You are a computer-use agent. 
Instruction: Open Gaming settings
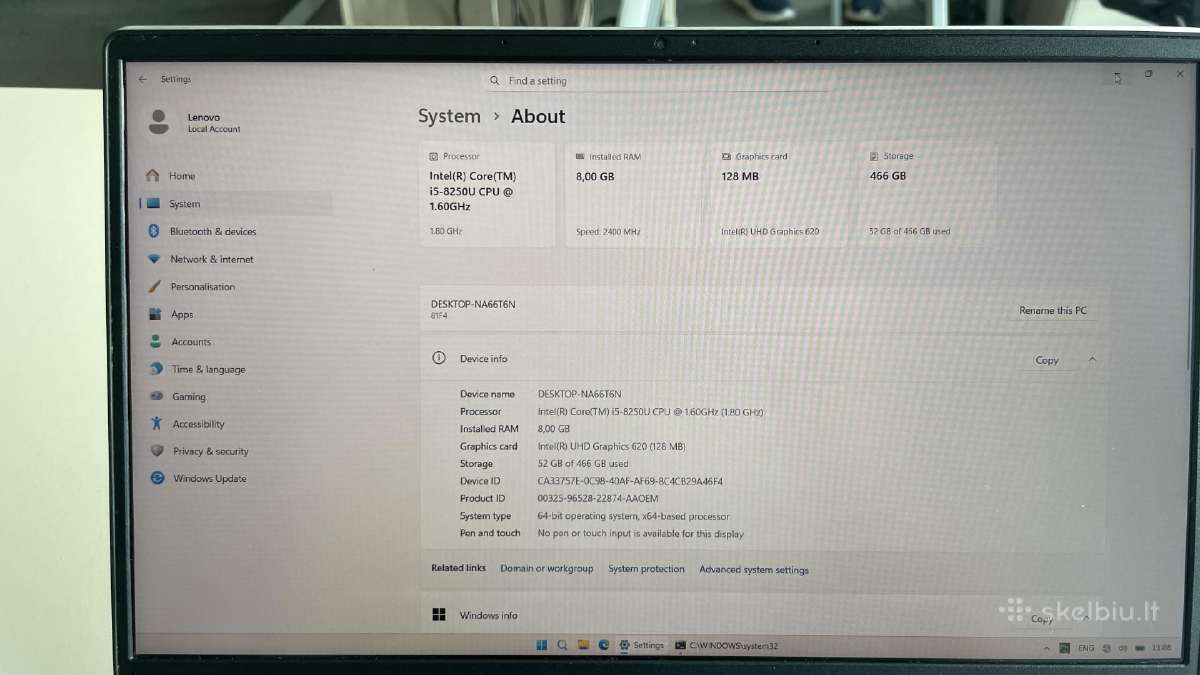pyautogui.click(x=188, y=397)
